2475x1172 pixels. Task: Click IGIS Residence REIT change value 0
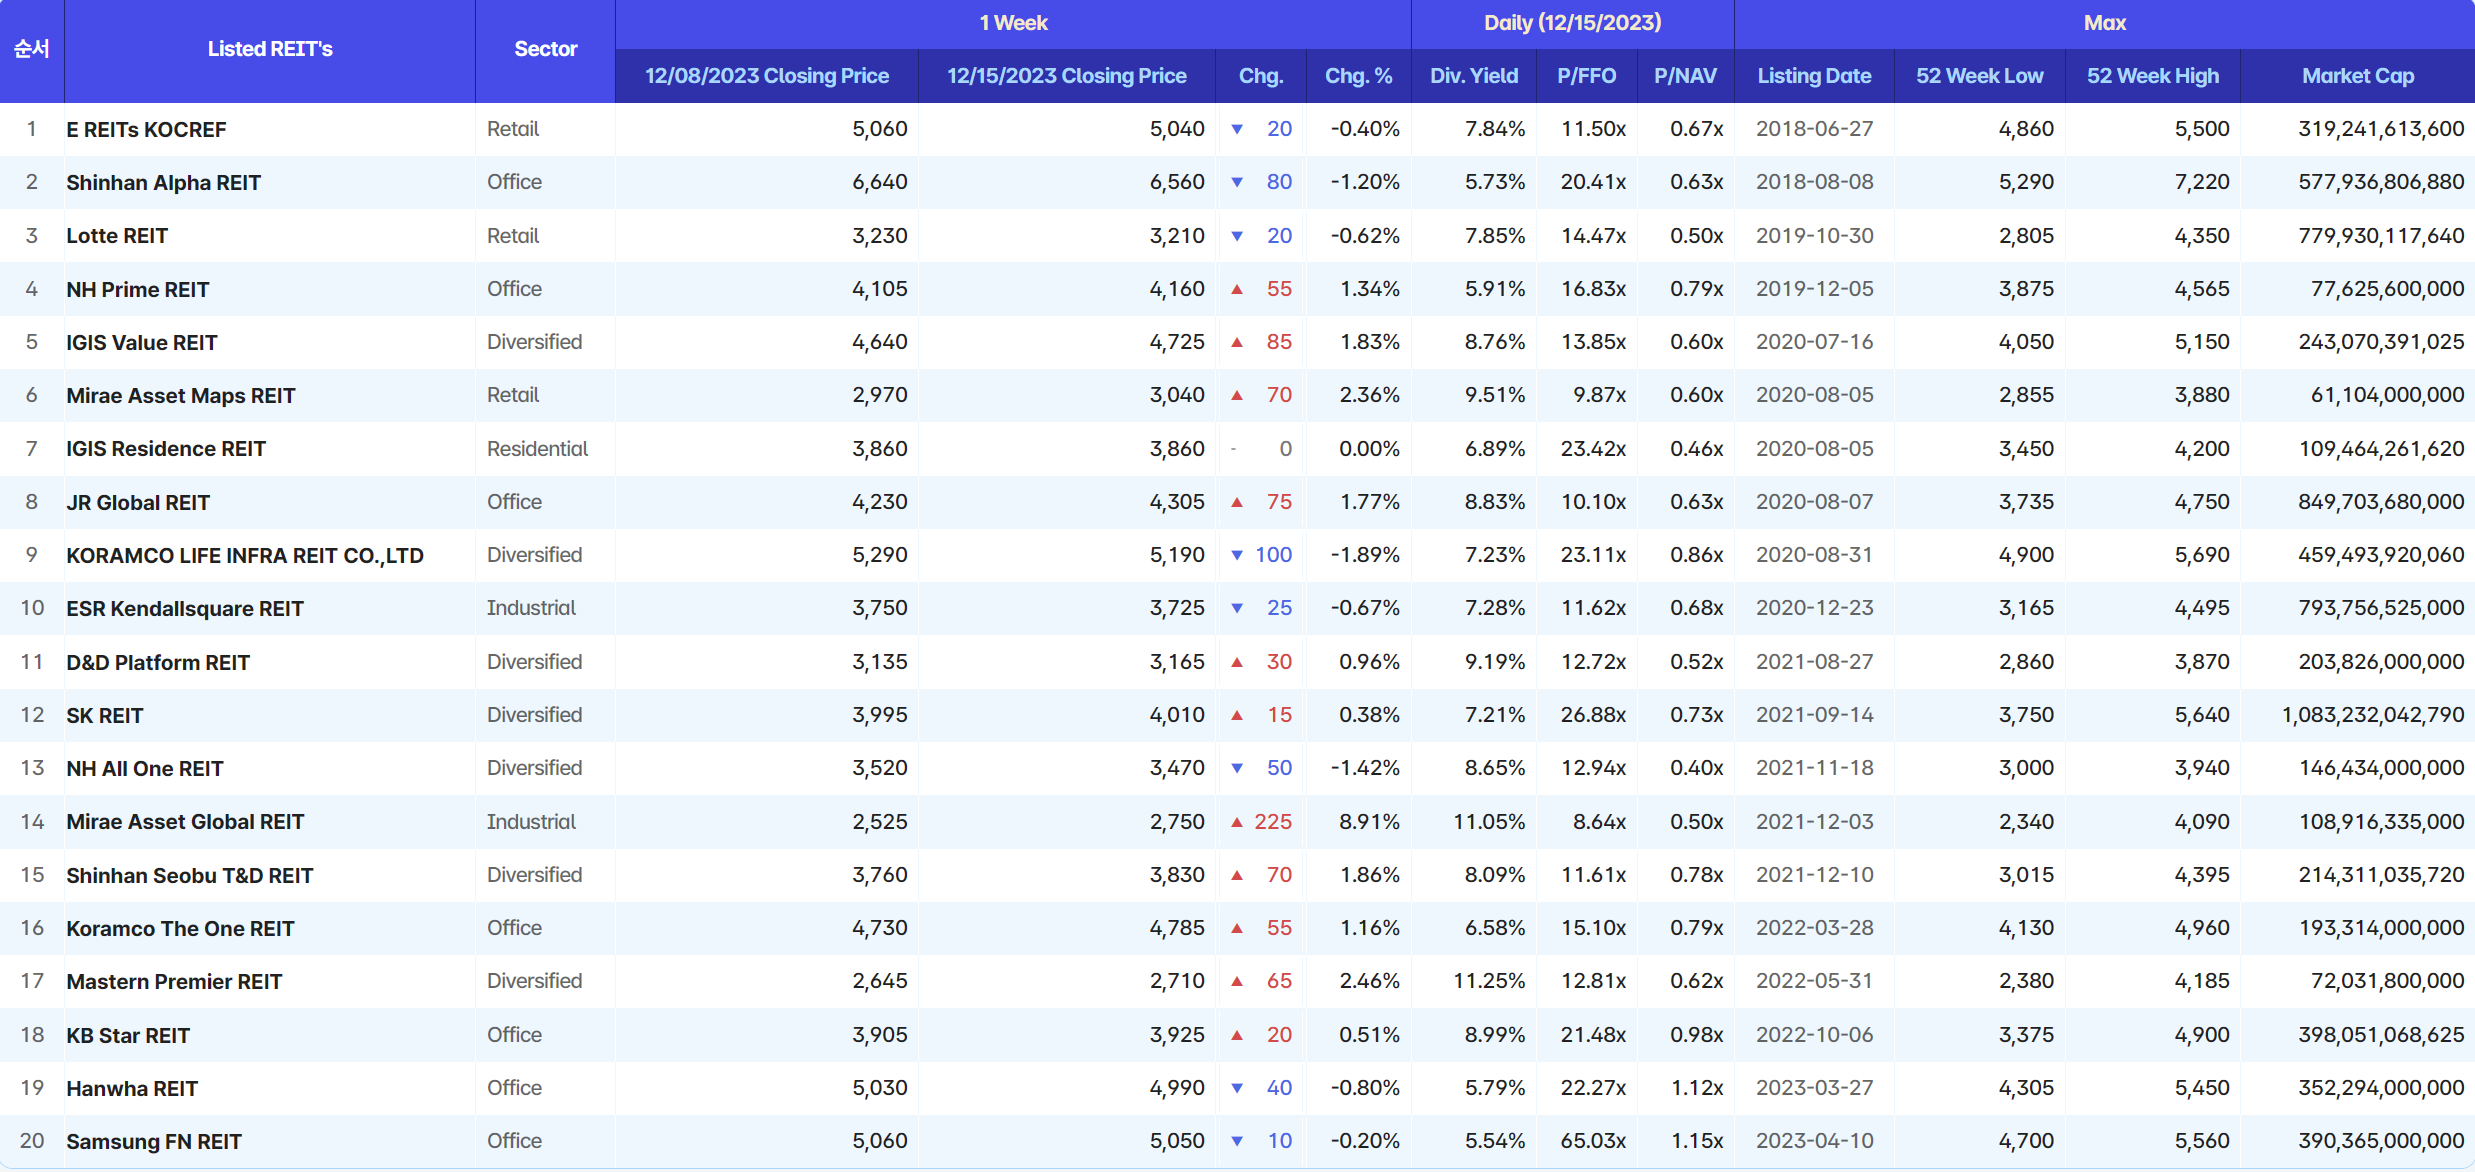pos(1286,449)
